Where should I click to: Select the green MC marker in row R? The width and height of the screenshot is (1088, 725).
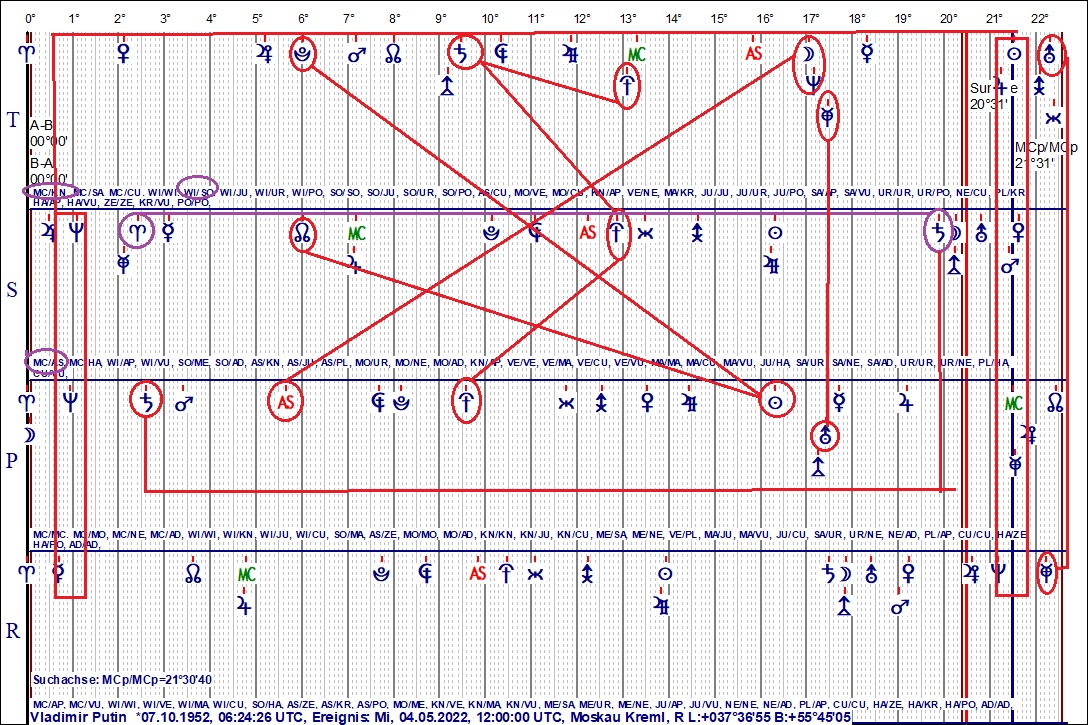(x=246, y=574)
